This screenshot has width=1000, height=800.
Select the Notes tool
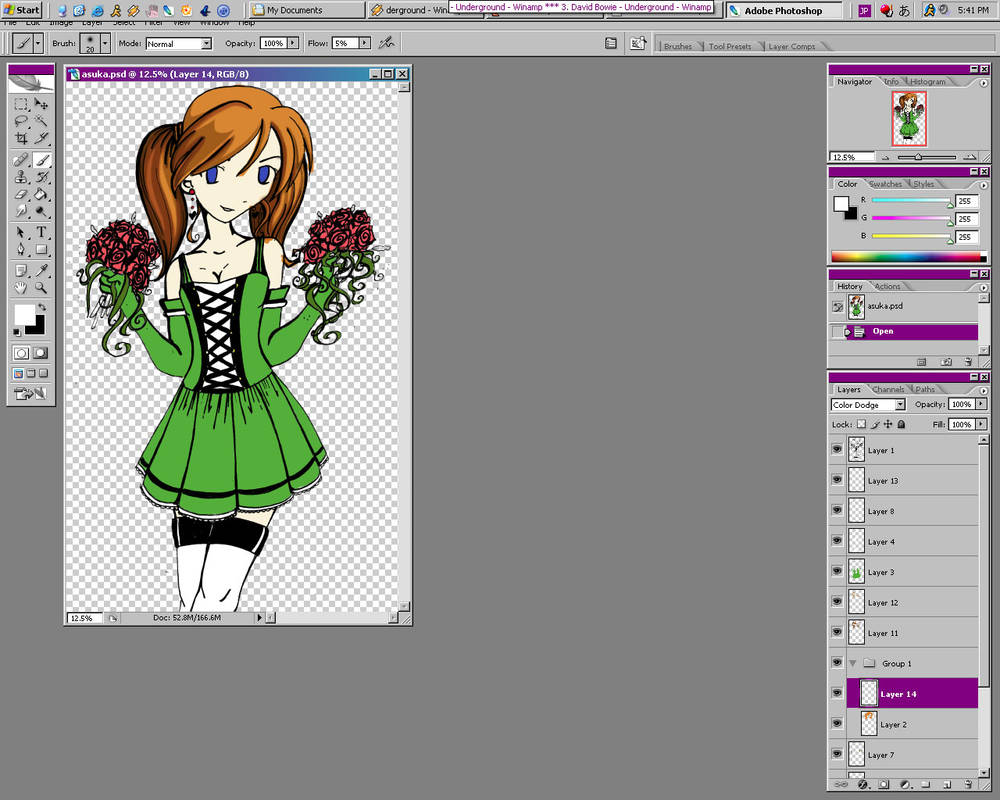coord(21,270)
